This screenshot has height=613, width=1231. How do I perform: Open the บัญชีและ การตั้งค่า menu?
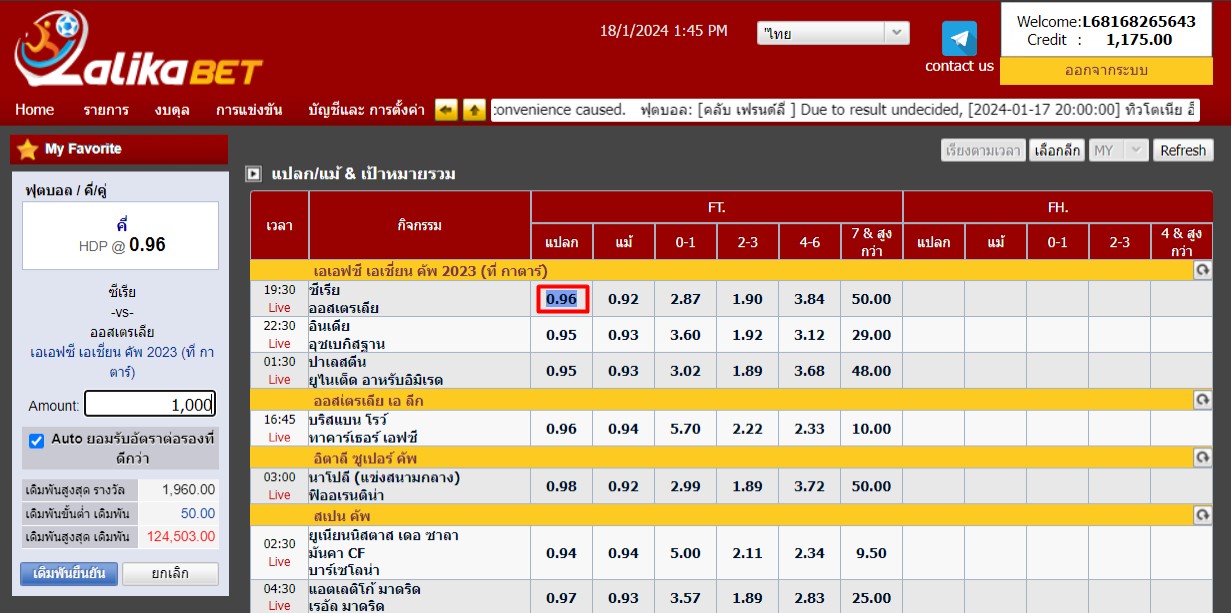pyautogui.click(x=366, y=110)
